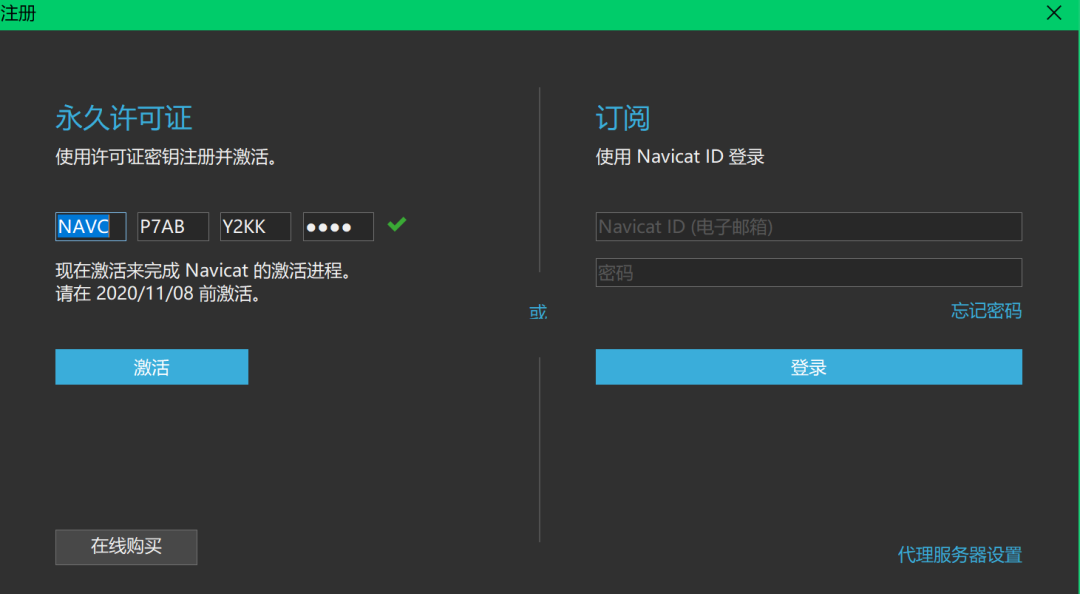Viewport: 1080px width, 594px height.
Task: Click the 激活 activate button
Action: 152,367
